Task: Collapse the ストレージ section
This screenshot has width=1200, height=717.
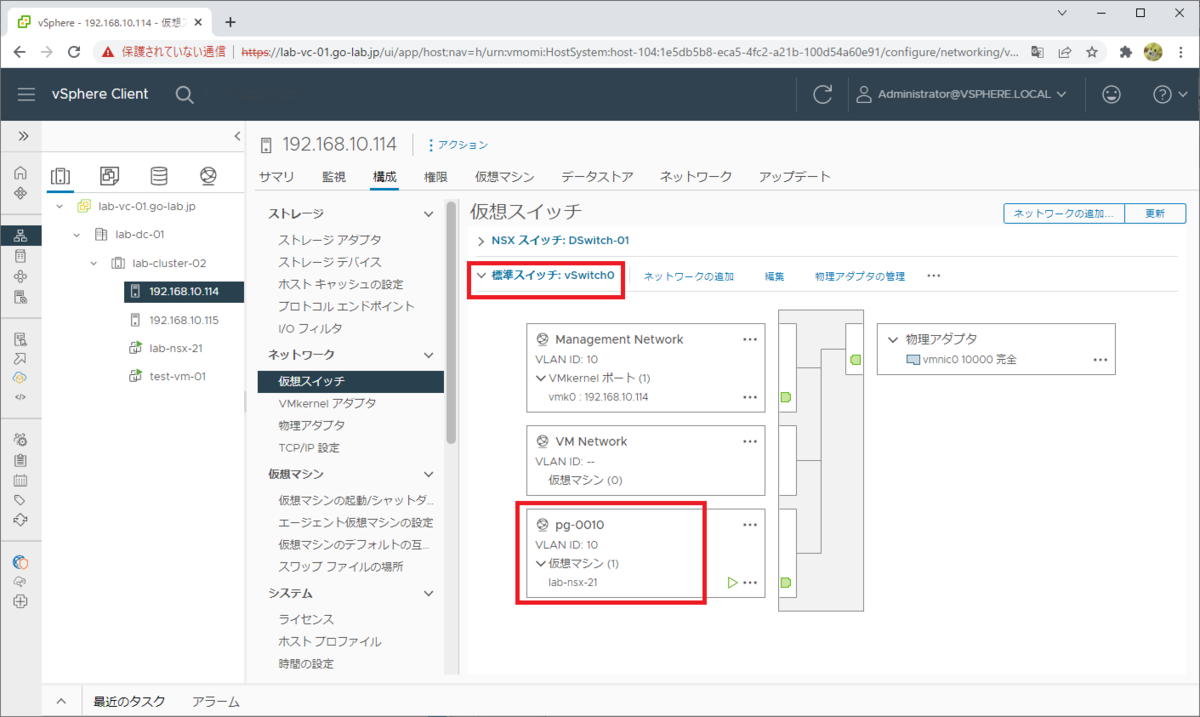Action: pos(429,214)
